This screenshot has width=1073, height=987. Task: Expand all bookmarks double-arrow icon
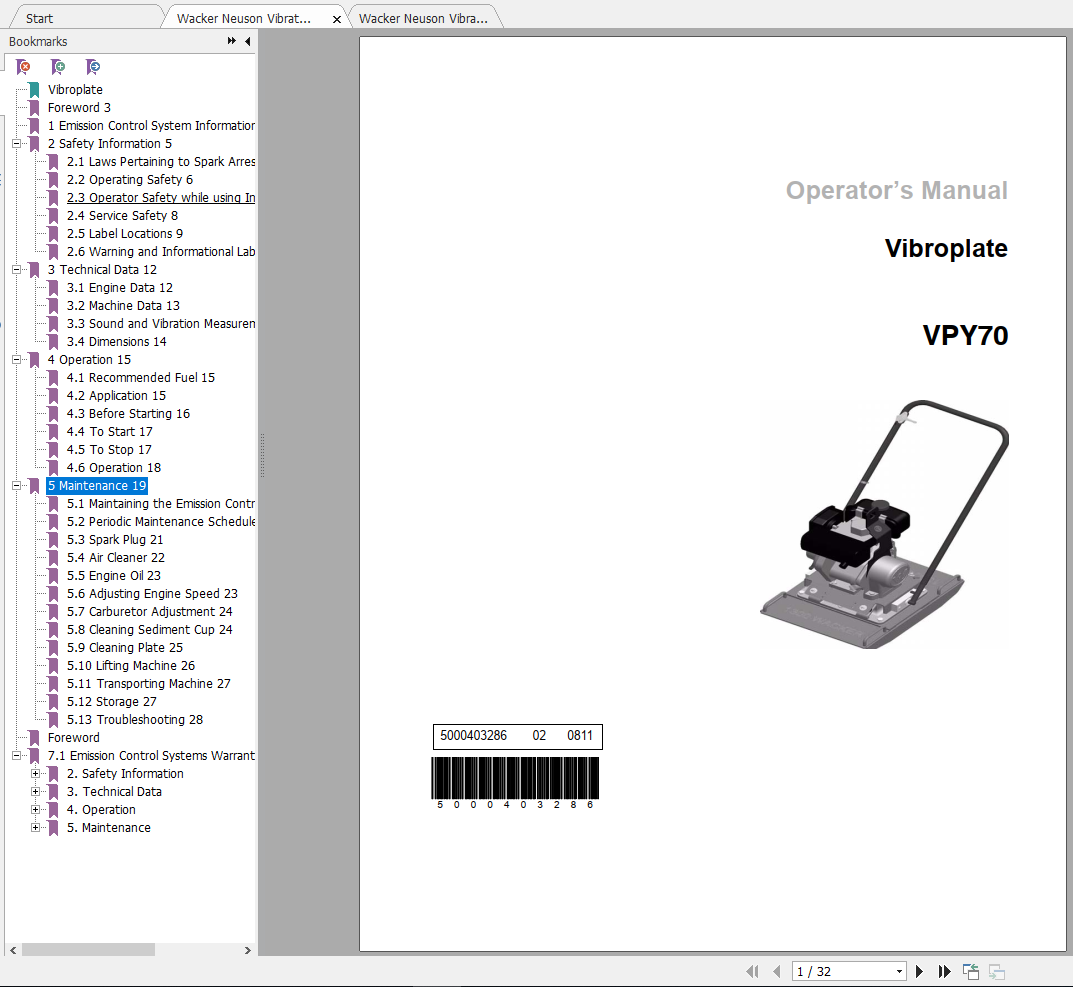(x=232, y=41)
